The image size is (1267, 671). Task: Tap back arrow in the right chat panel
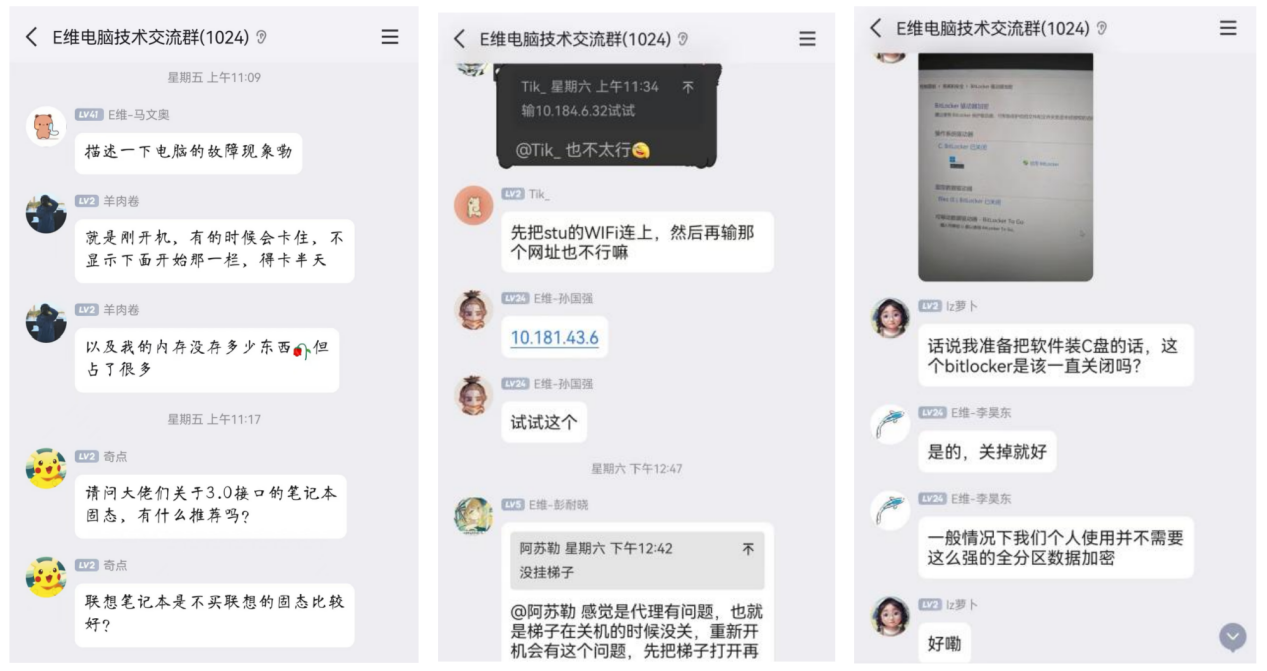[875, 28]
